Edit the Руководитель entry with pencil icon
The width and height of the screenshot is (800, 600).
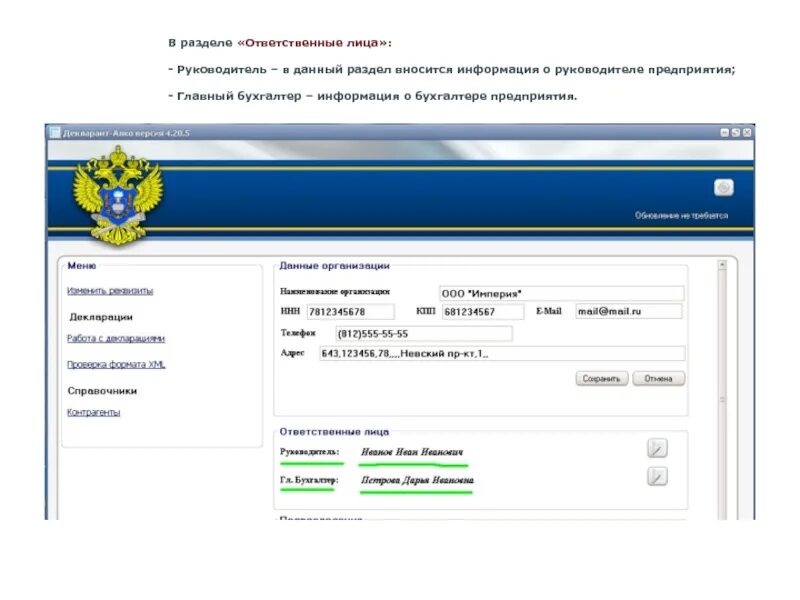tap(657, 448)
